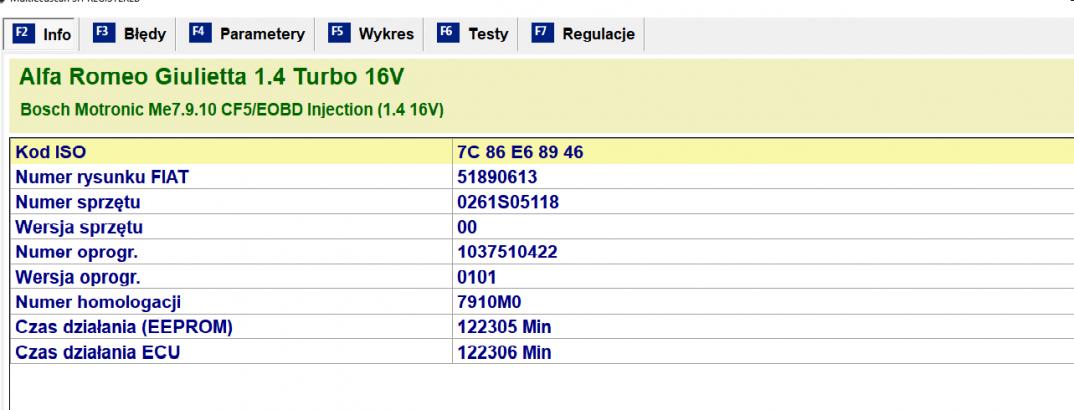Click the ECU runtime value 122306 Min

(503, 352)
